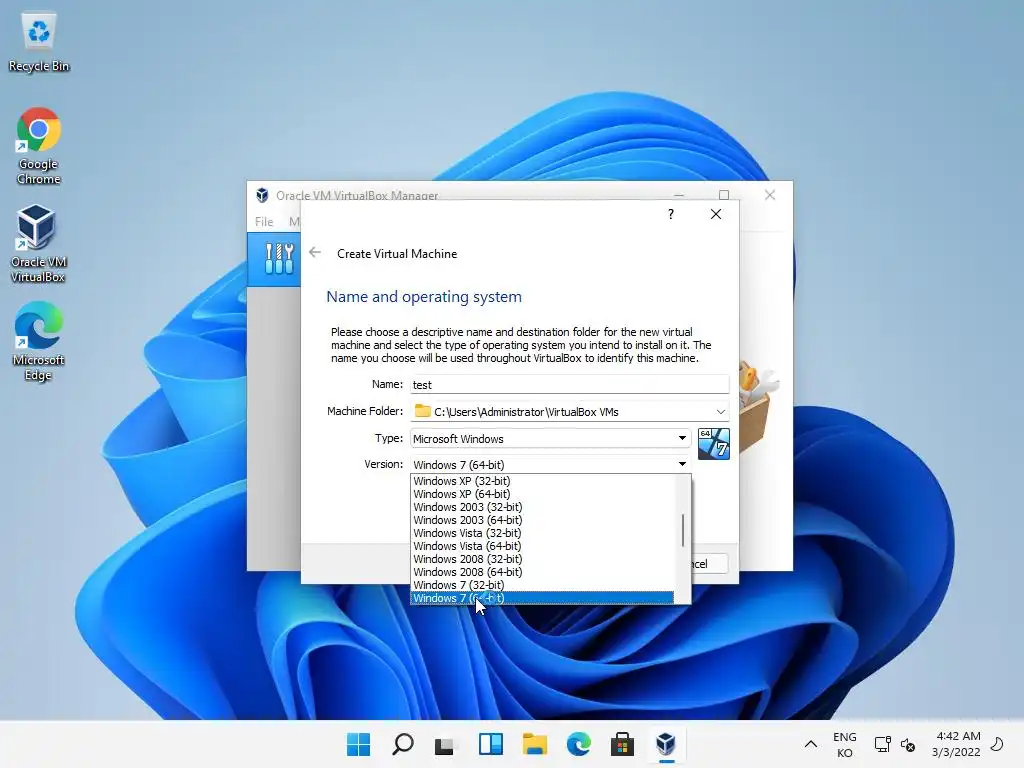Image resolution: width=1024 pixels, height=768 pixels.
Task: Click the back arrow beside Create Virtual Machine
Action: [315, 253]
